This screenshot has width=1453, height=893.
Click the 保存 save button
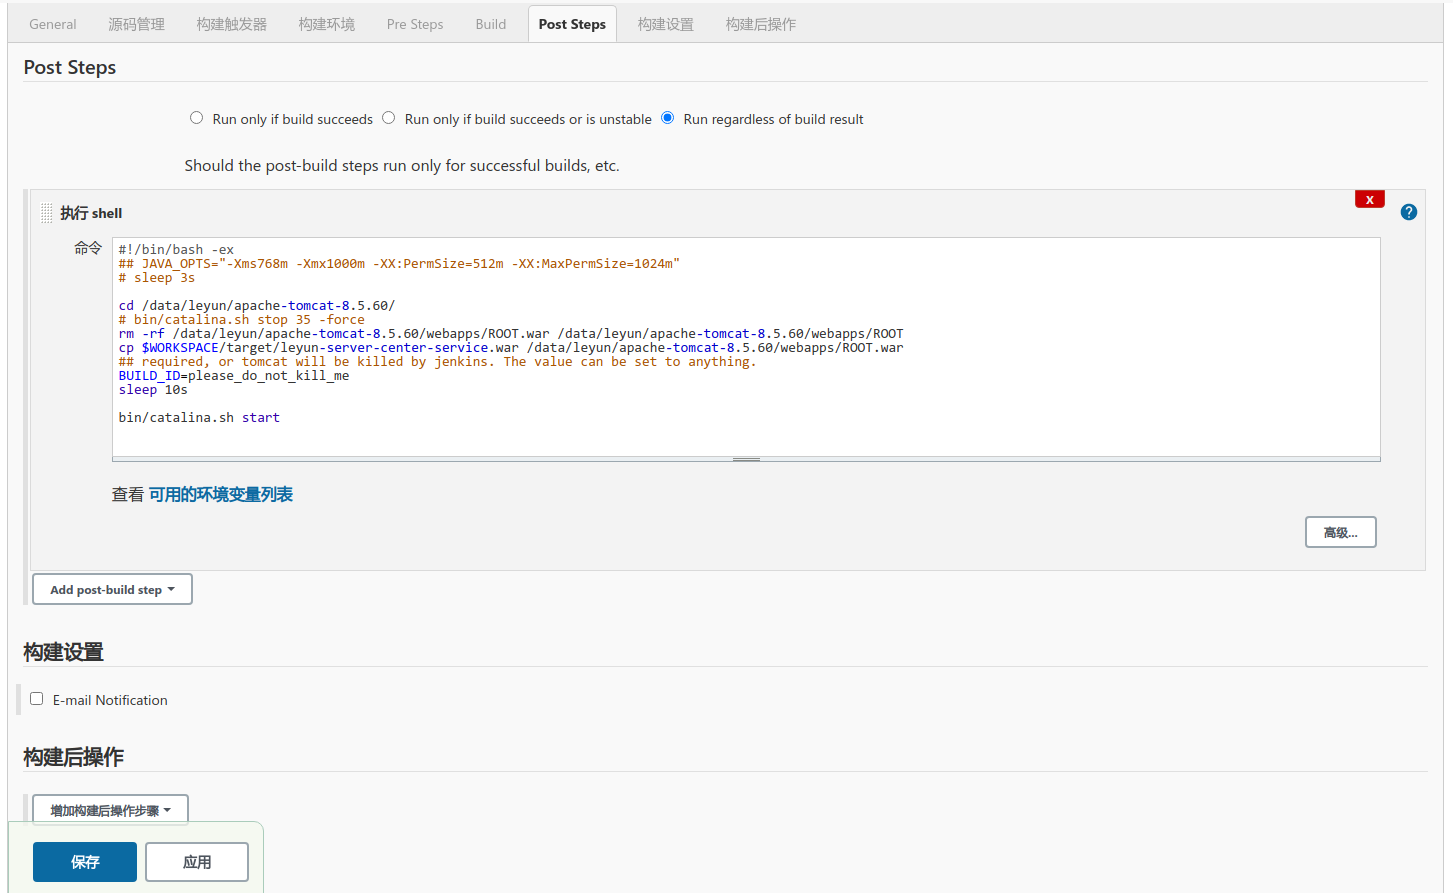(x=85, y=862)
